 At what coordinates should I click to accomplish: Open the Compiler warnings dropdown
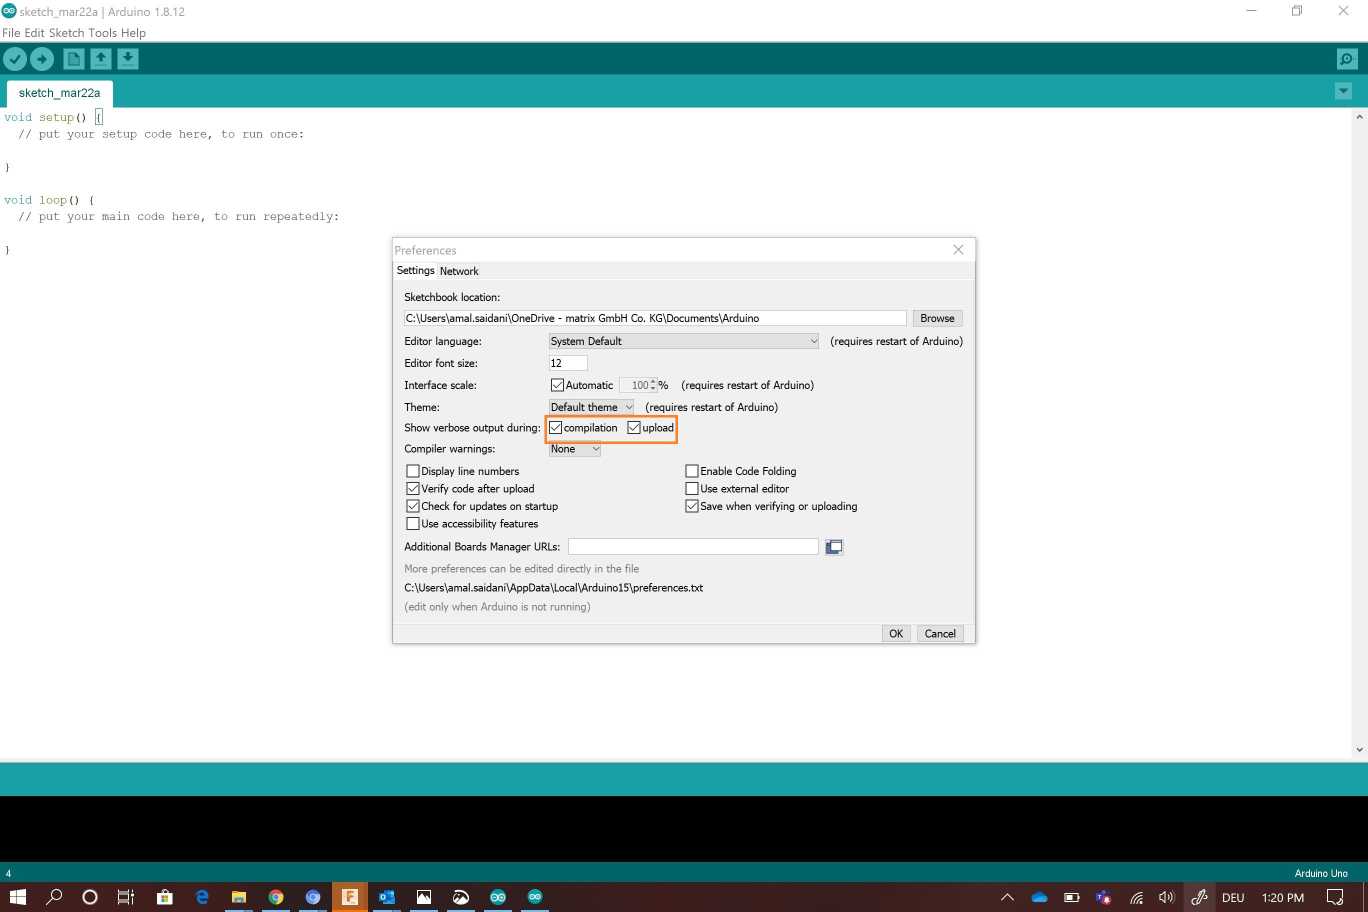pos(575,449)
